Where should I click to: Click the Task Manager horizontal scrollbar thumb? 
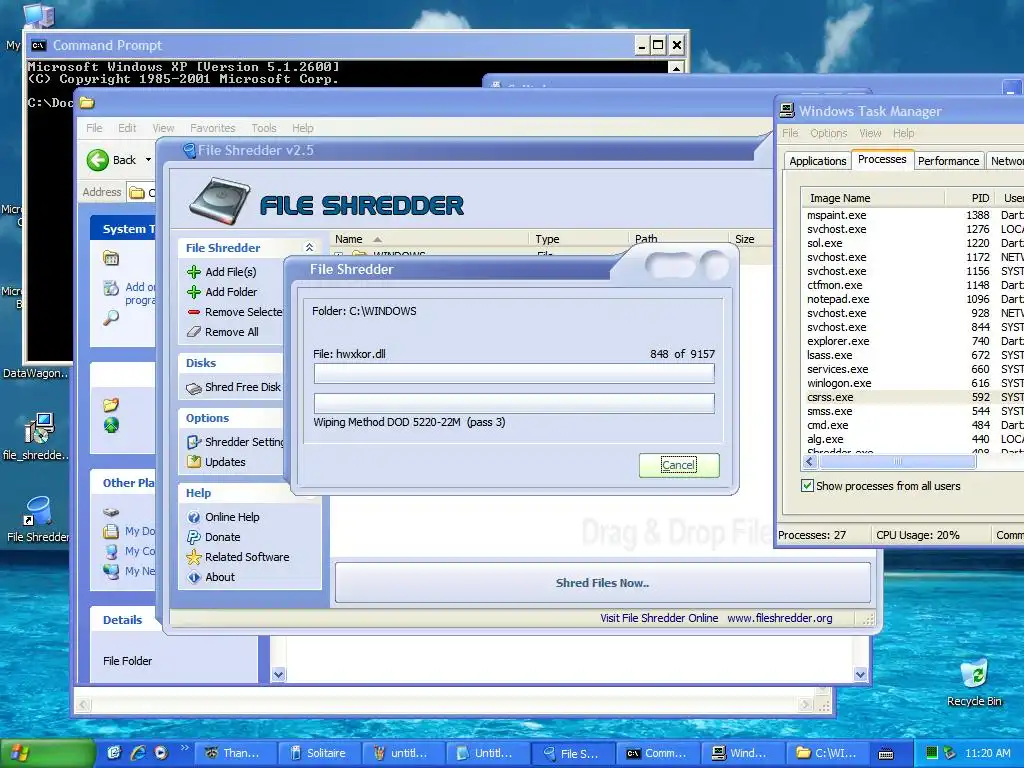[897, 462]
